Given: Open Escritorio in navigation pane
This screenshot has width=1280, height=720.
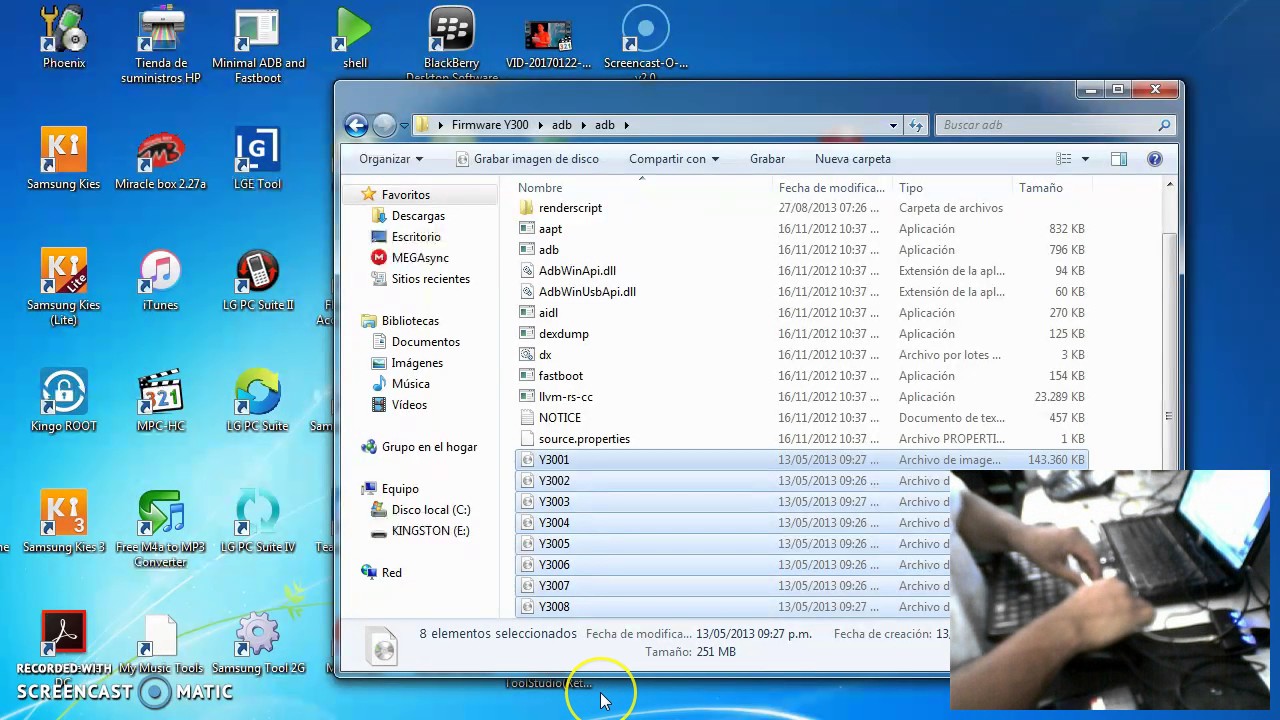Looking at the screenshot, I should coord(416,237).
